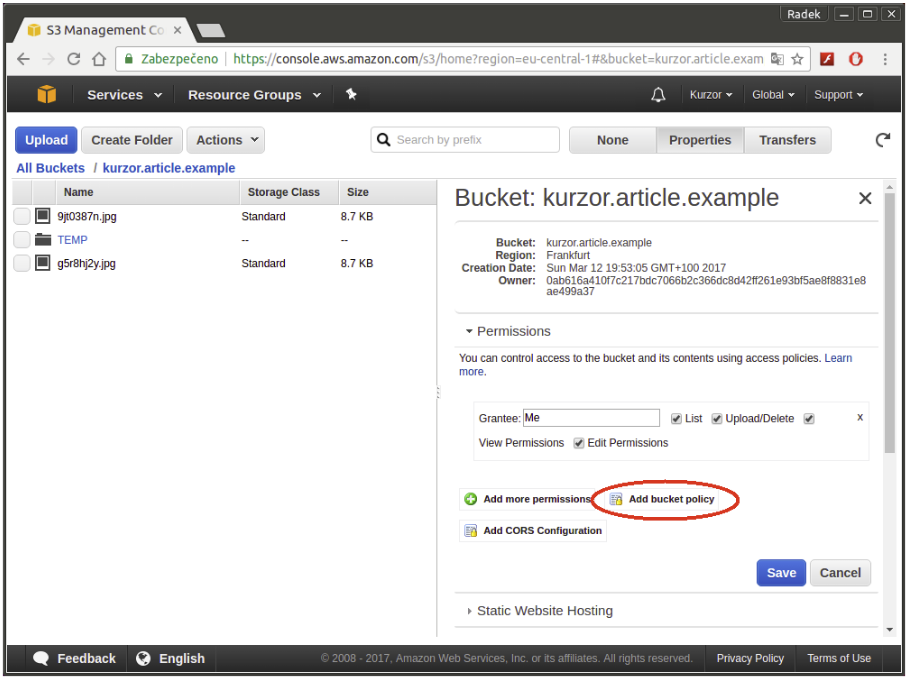
Task: Click the Add CORS Configuration document icon
Action: [x=471, y=530]
